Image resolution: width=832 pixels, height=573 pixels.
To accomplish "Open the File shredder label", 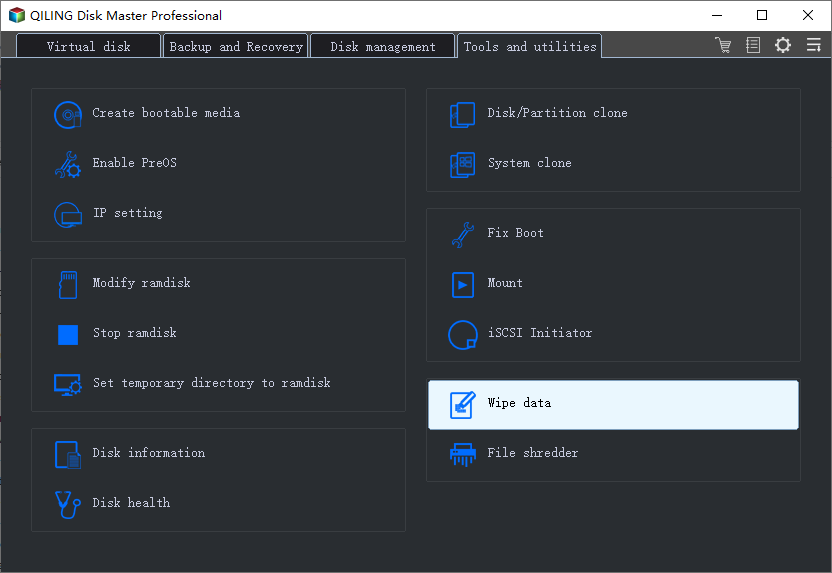I will point(533,453).
